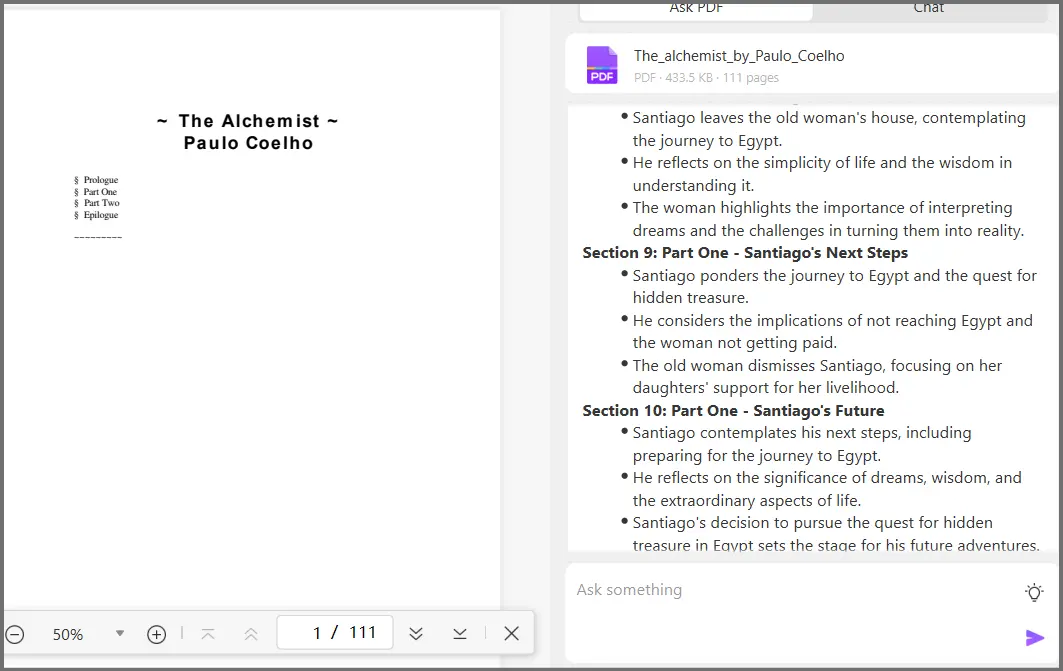Go to next page with double-chevron icon
The height and width of the screenshot is (671, 1063).
(x=416, y=633)
